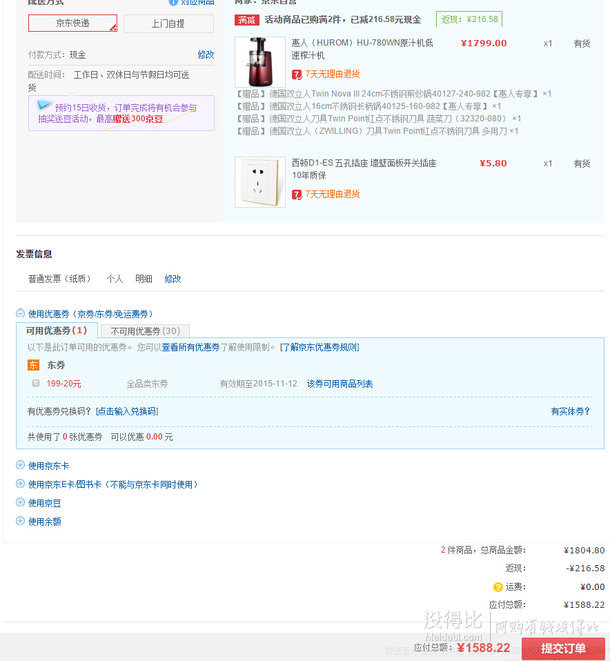Click 点击输入兑换码 link
This screenshot has height=661, width=610.
pyautogui.click(x=127, y=411)
